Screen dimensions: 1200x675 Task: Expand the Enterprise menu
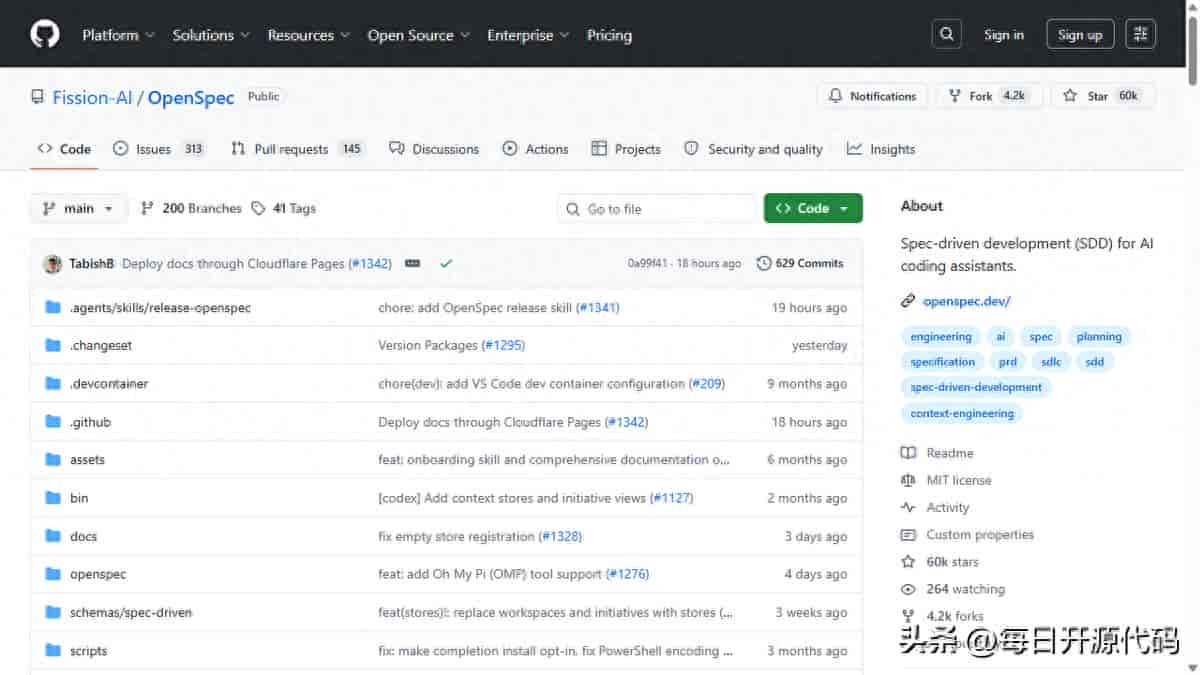point(528,34)
